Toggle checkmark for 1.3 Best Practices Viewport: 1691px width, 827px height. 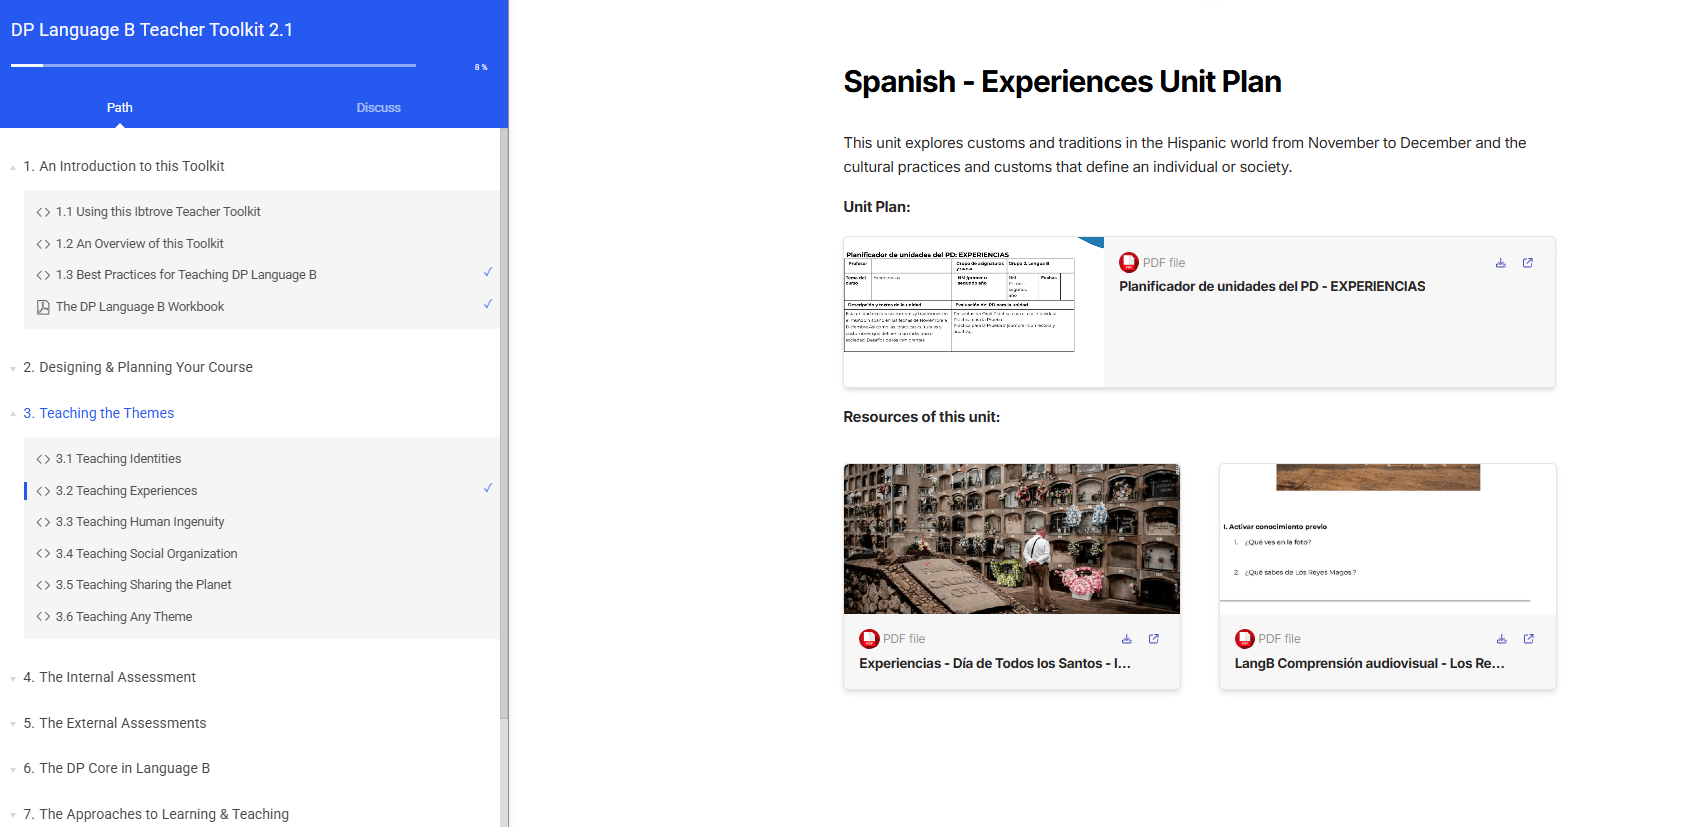(x=487, y=272)
